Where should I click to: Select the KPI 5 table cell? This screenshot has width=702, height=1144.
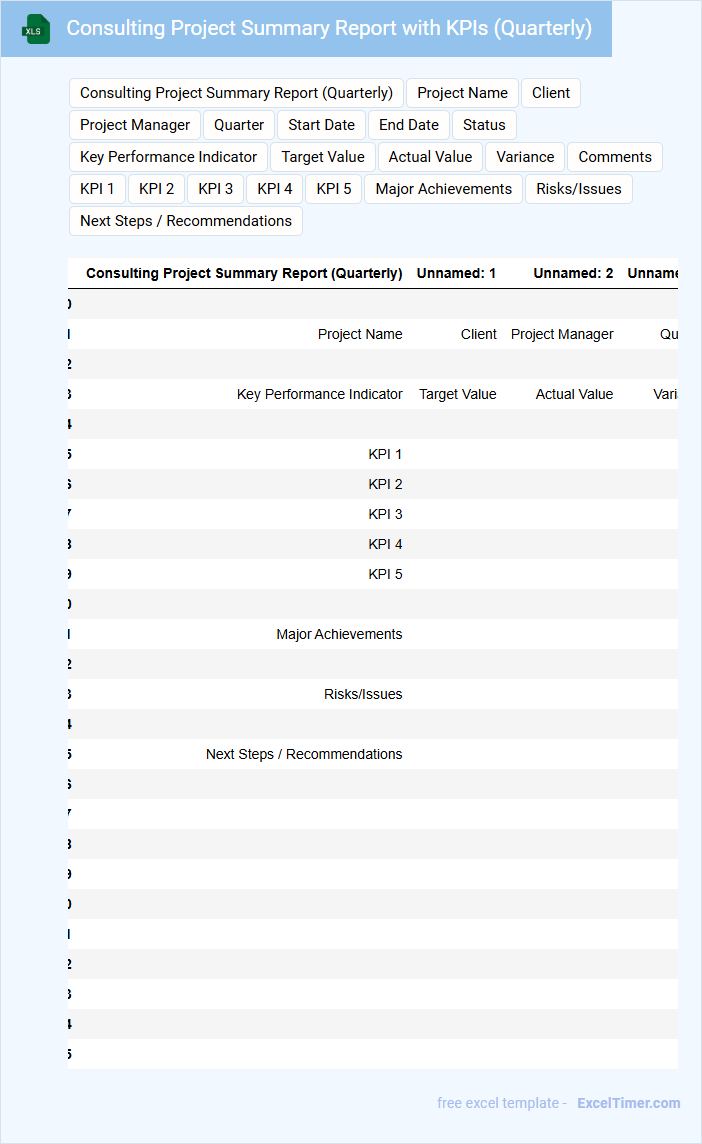(385, 574)
